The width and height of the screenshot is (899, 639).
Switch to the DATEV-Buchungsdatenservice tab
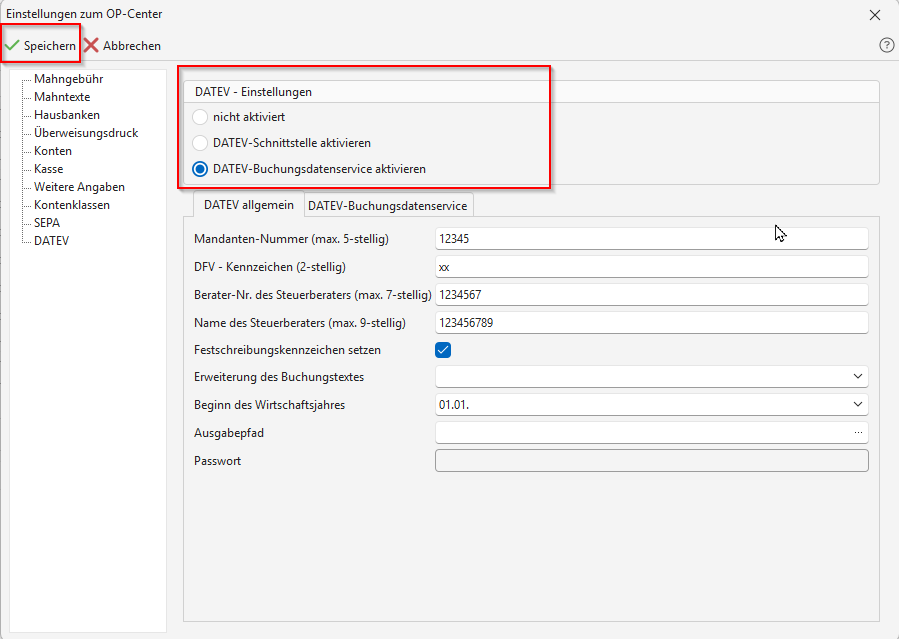click(388, 206)
